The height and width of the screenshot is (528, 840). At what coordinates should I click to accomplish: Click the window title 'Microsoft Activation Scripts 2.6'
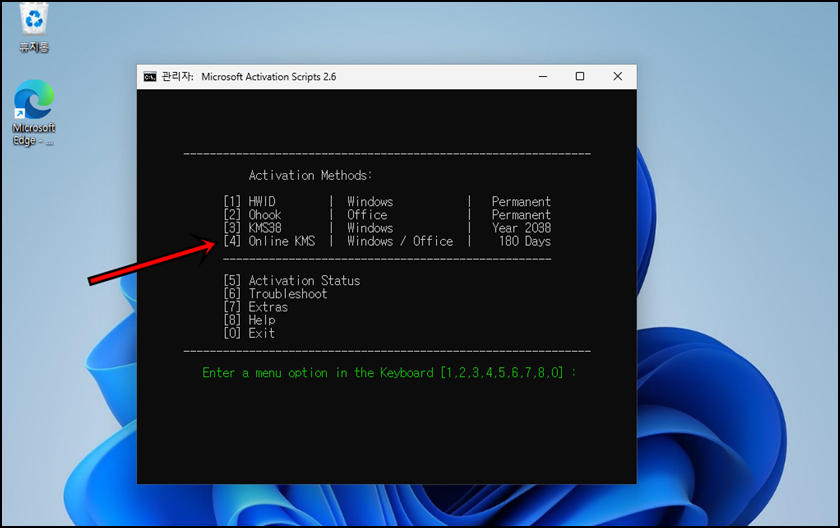pos(269,77)
